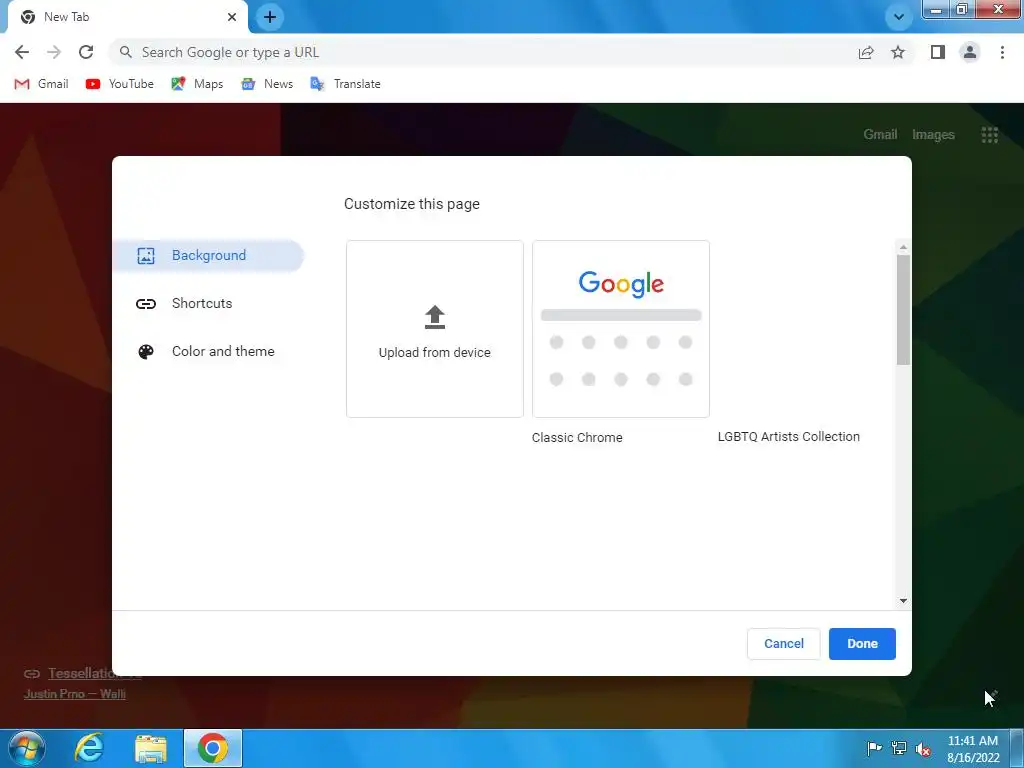Open the Maps bookmark
Viewport: 1024px width, 768px height.
tap(197, 84)
